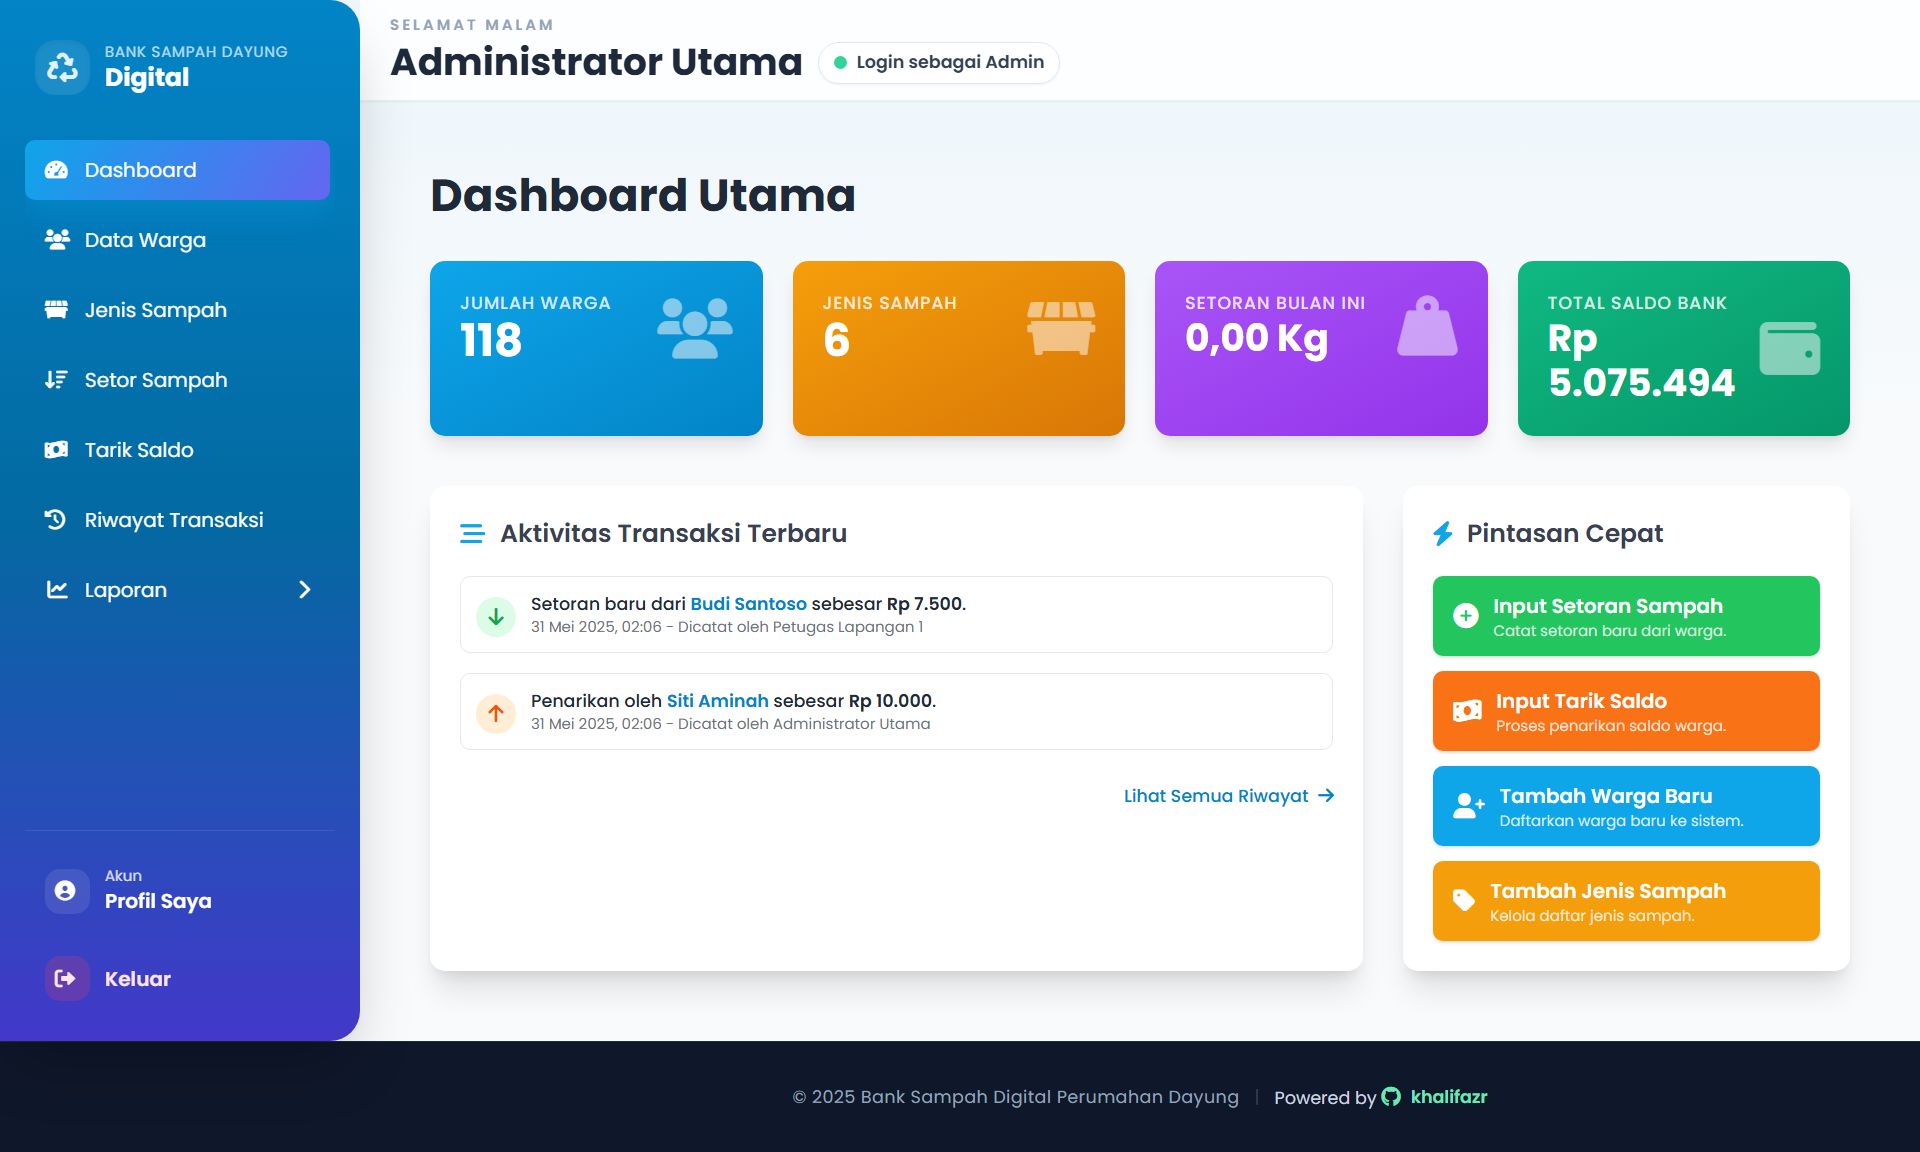The width and height of the screenshot is (1920, 1152).
Task: Open the Data Warga menu
Action: 145,240
